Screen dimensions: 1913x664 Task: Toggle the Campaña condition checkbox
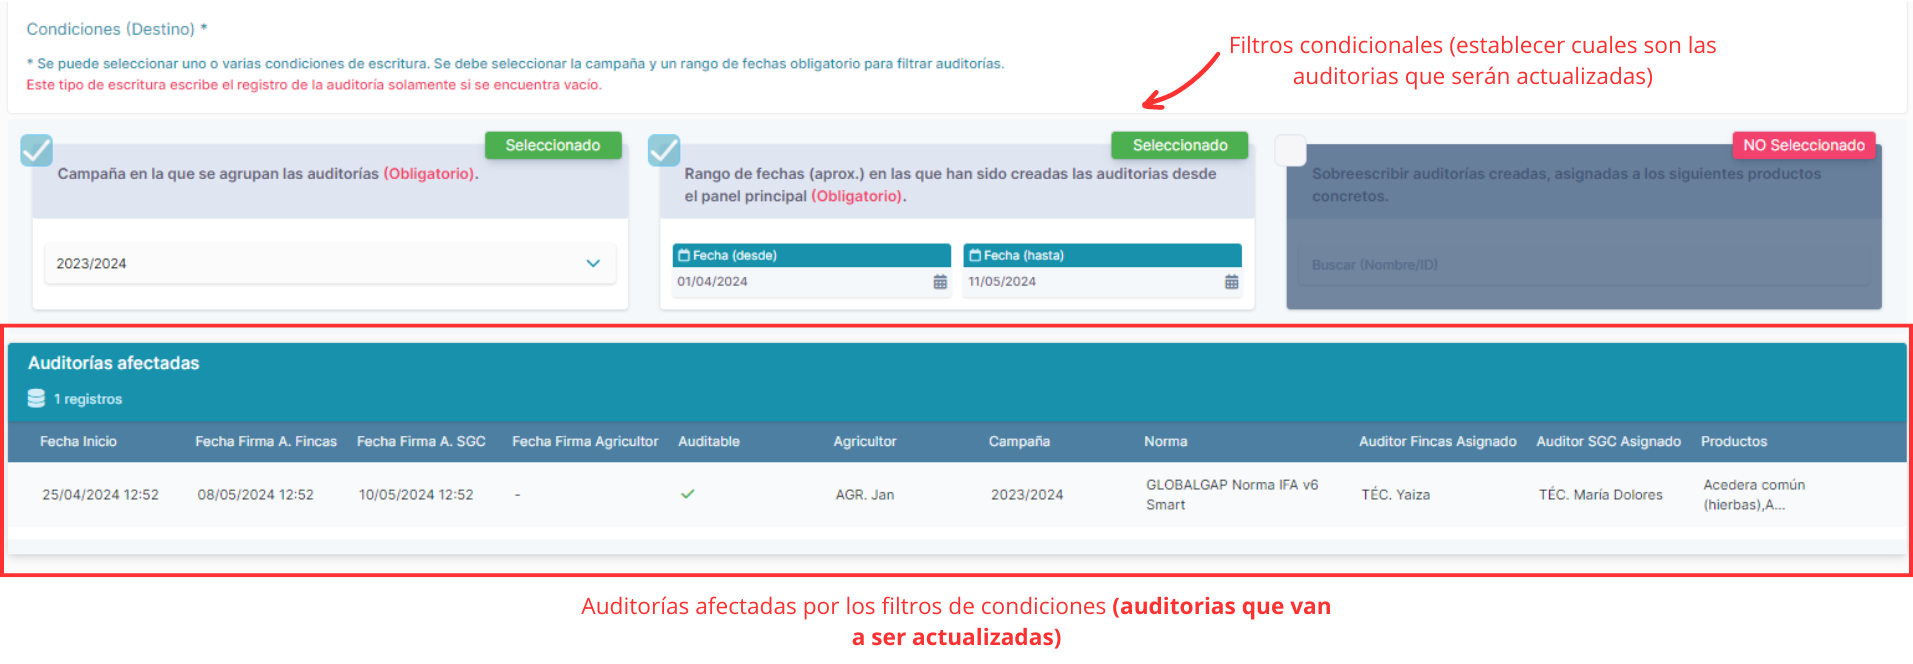pos(37,150)
